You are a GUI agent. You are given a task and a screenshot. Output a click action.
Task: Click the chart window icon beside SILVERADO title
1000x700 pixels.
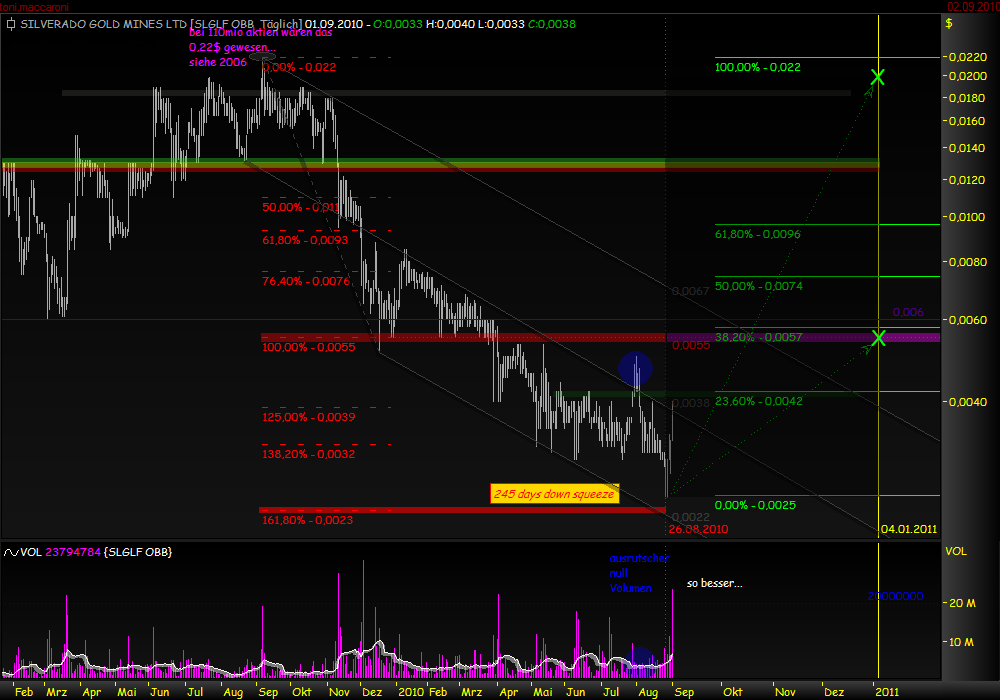[10, 23]
